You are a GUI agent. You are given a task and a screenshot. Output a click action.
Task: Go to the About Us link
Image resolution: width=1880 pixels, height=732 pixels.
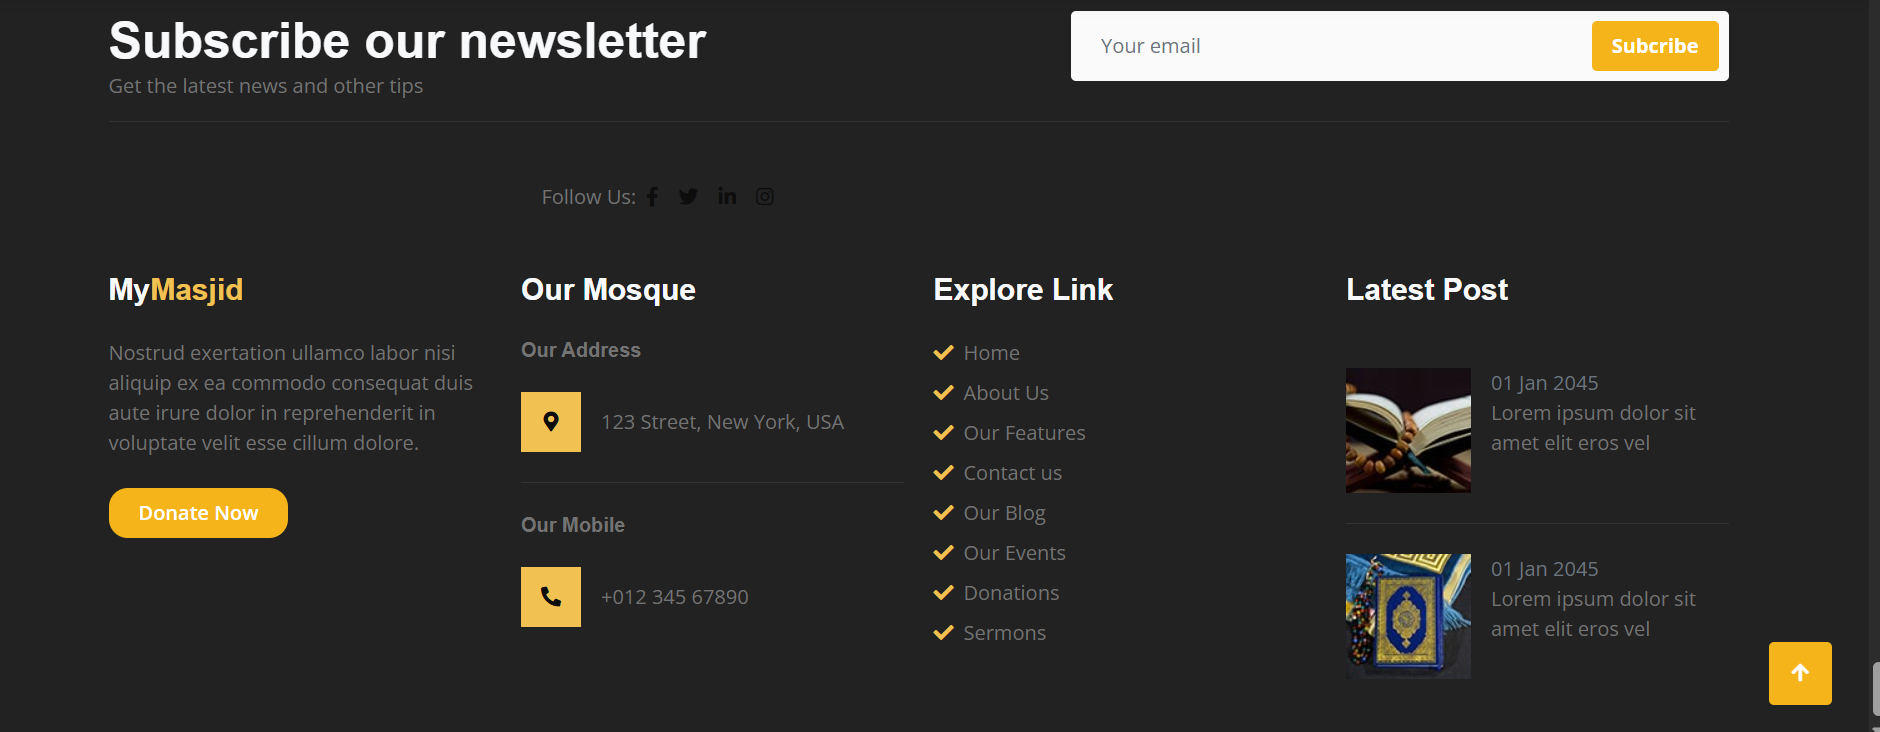click(x=1005, y=393)
